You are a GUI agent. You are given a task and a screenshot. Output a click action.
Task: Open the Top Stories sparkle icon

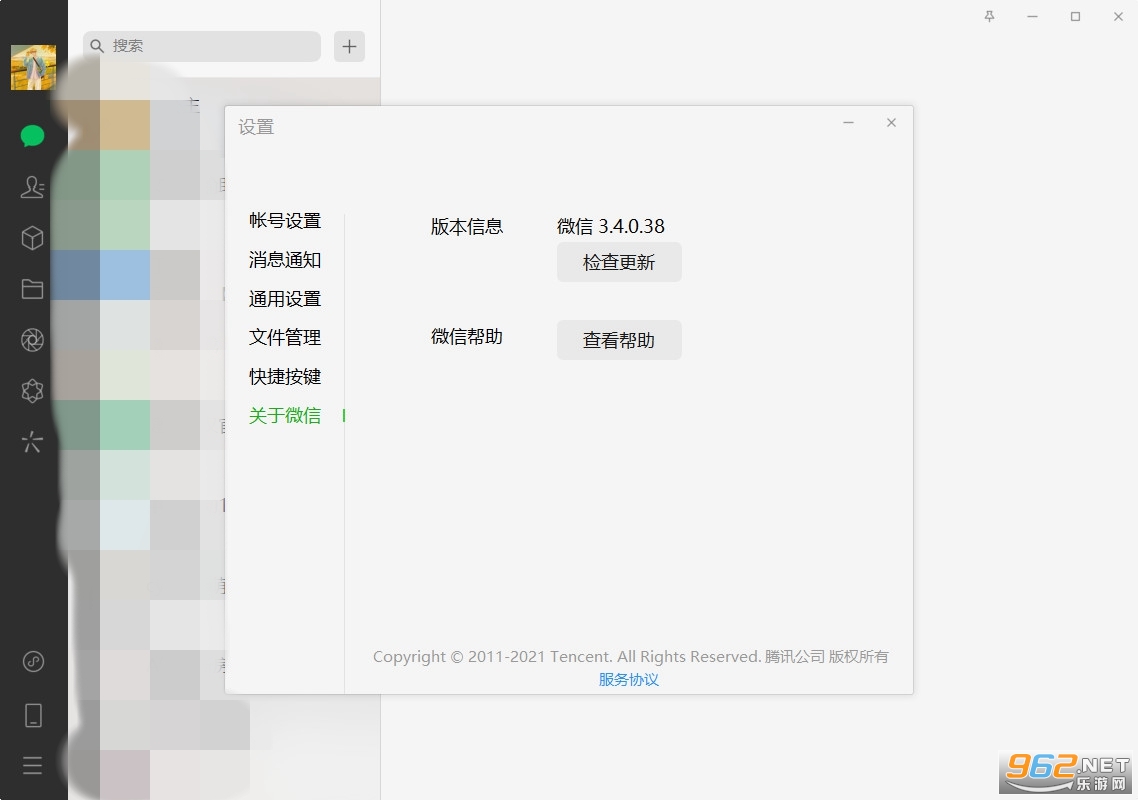(x=32, y=441)
